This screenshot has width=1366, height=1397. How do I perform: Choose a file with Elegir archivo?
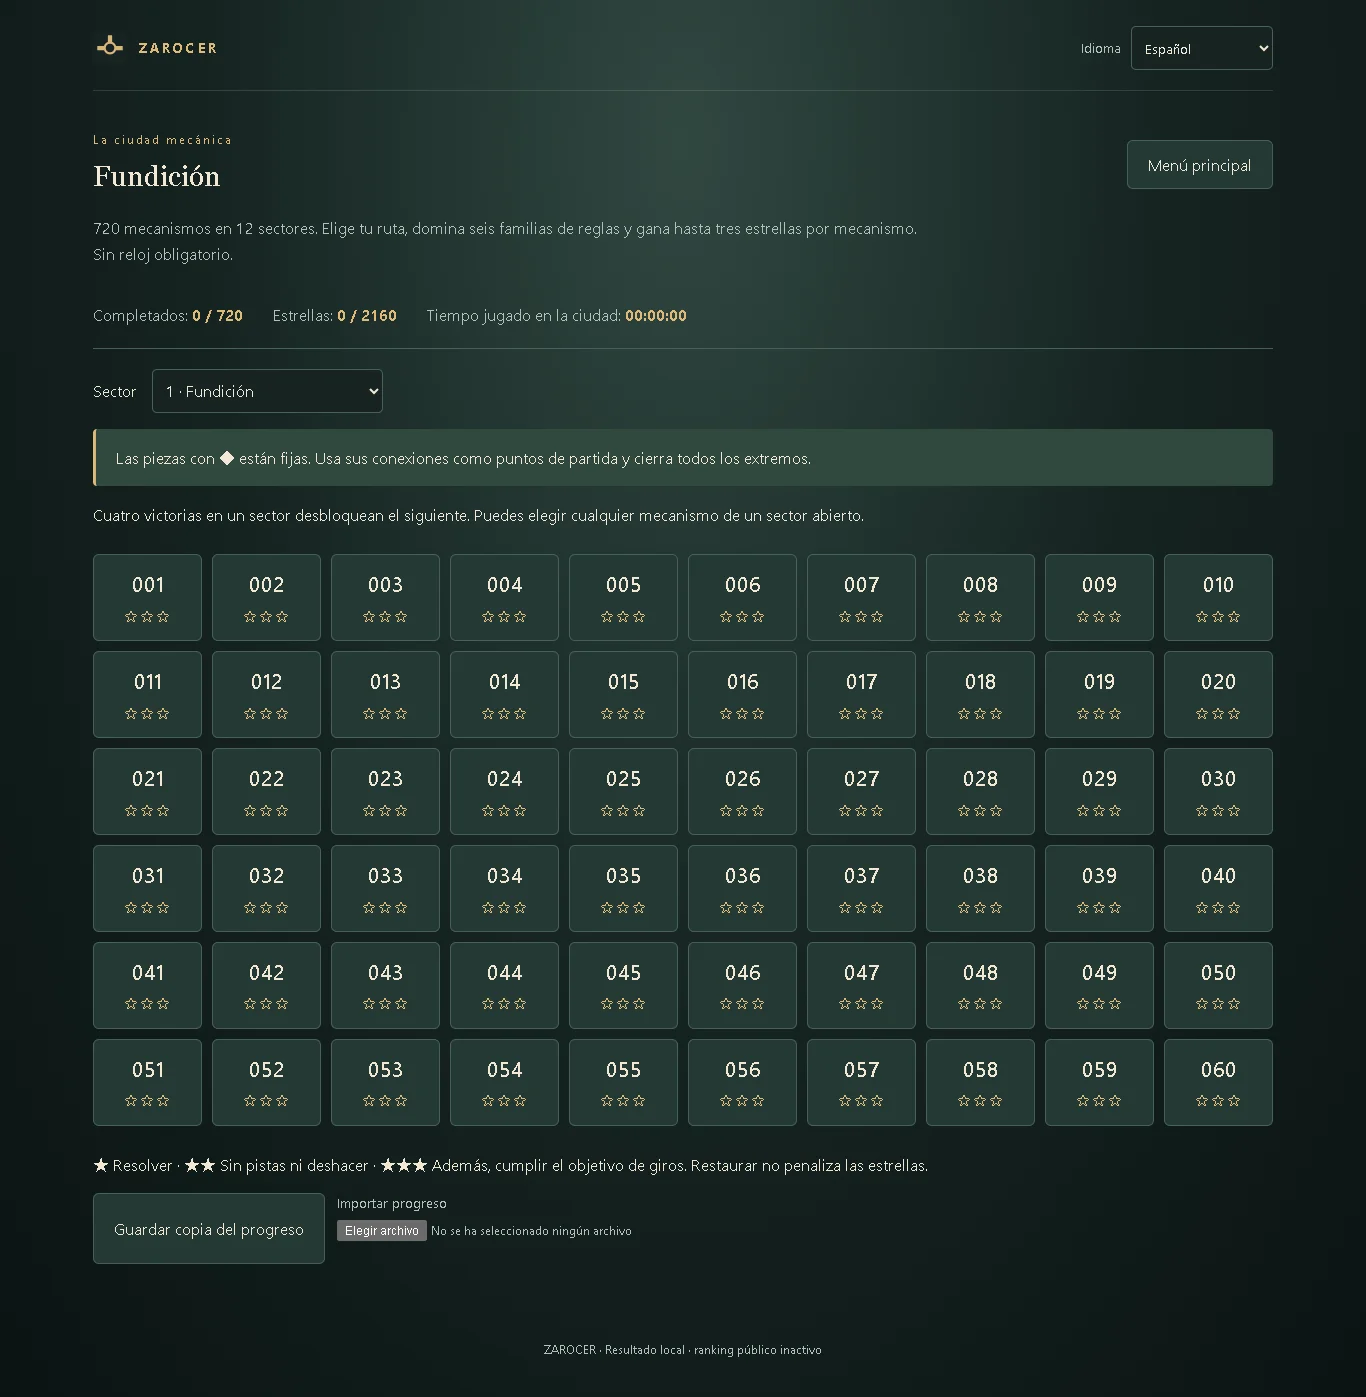pos(381,1231)
